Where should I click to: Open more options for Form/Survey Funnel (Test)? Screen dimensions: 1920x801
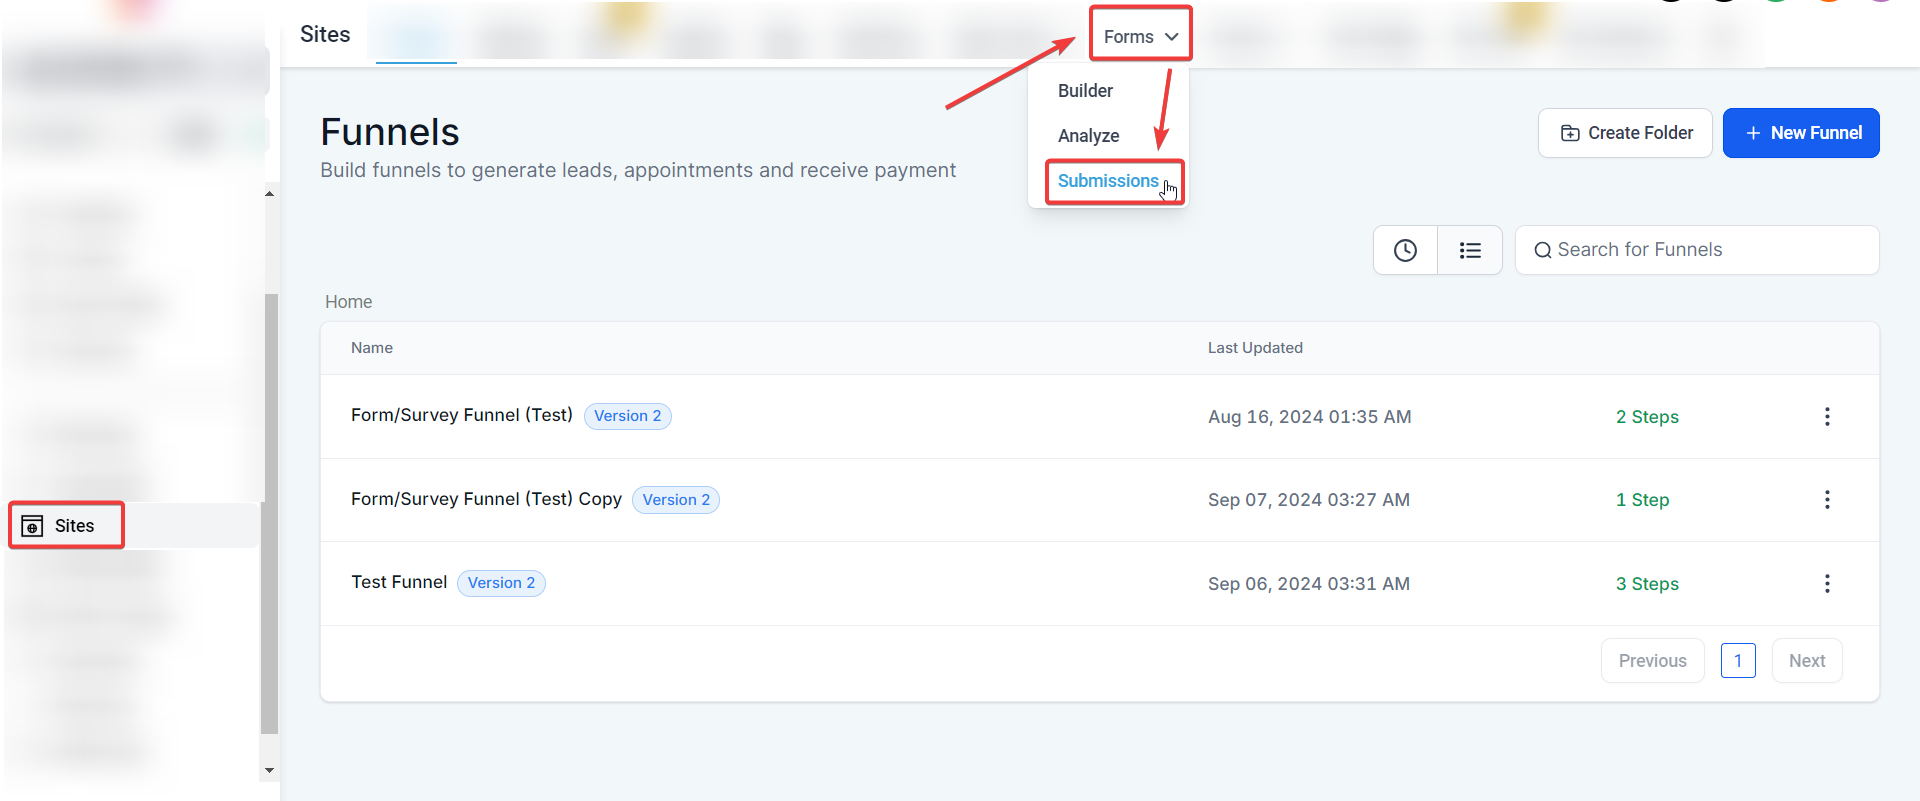click(x=1827, y=417)
